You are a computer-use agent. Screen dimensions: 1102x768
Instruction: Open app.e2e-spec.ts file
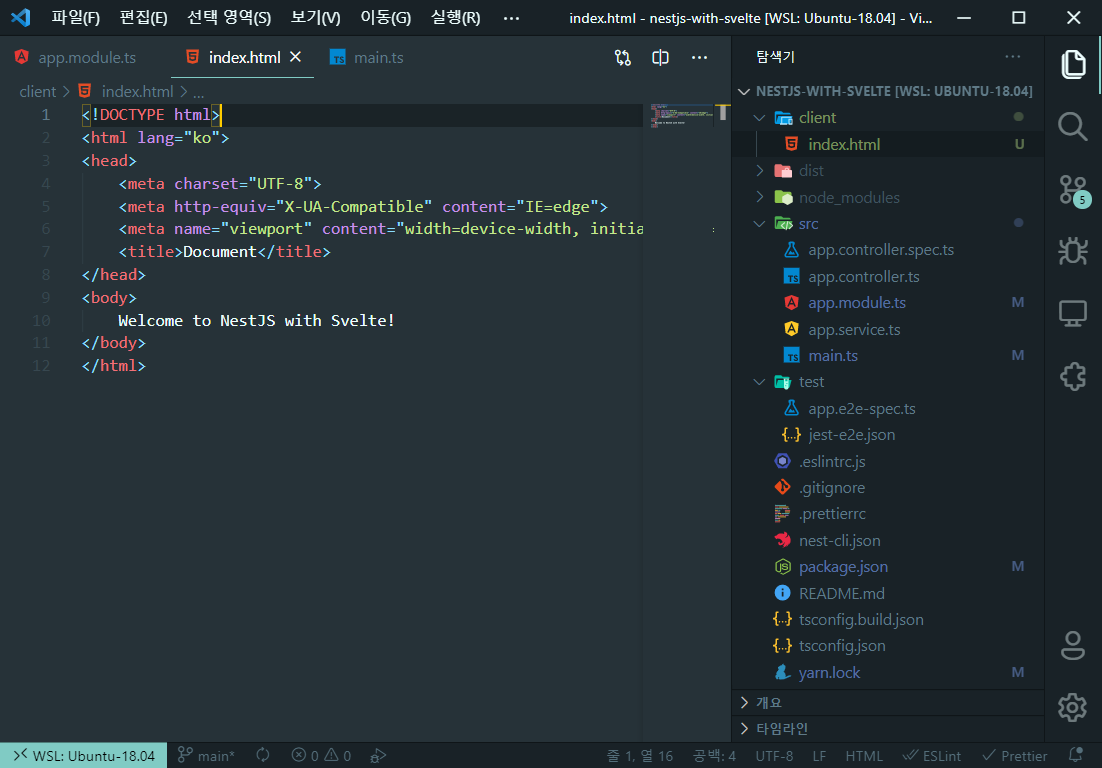pos(888,409)
